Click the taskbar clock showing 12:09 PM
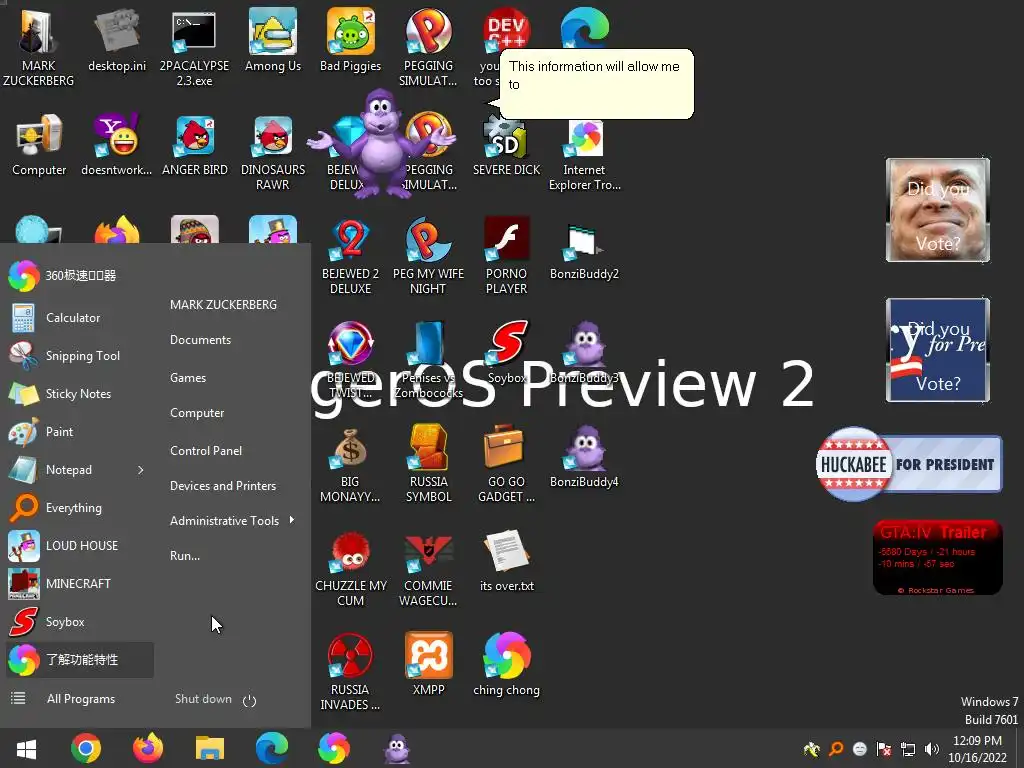The image size is (1024, 768). click(978, 749)
